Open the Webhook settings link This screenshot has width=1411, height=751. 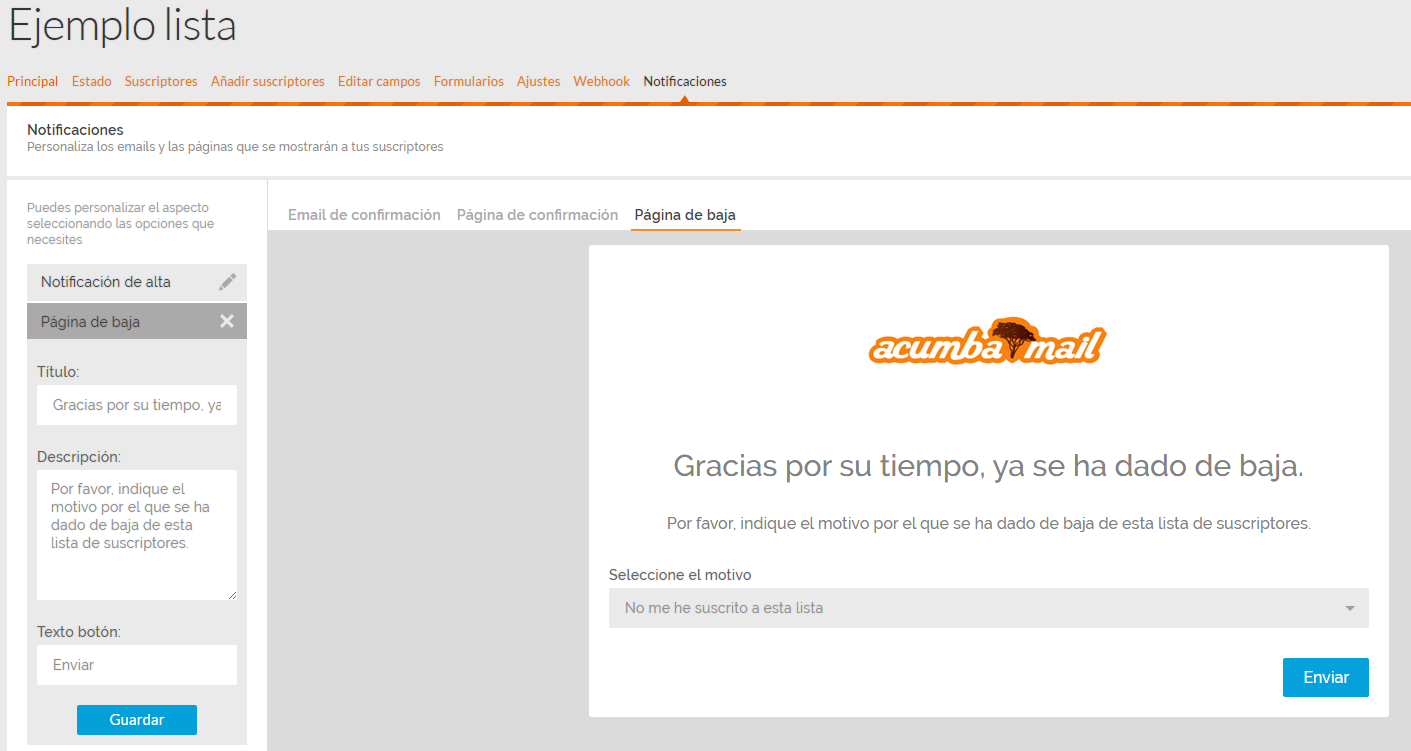(x=601, y=81)
